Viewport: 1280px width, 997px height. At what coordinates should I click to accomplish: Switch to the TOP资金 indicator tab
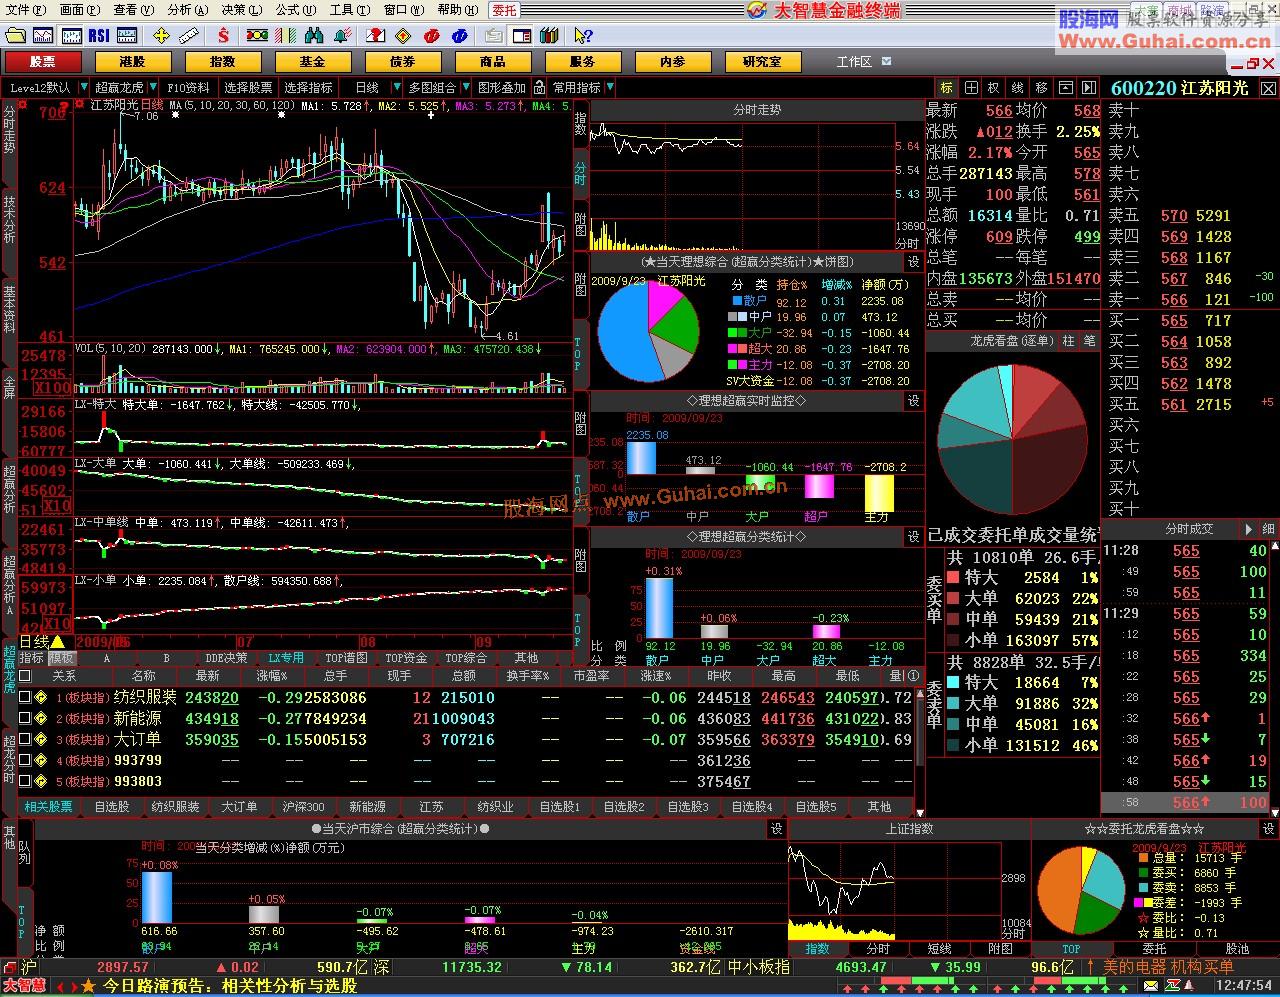pyautogui.click(x=406, y=658)
